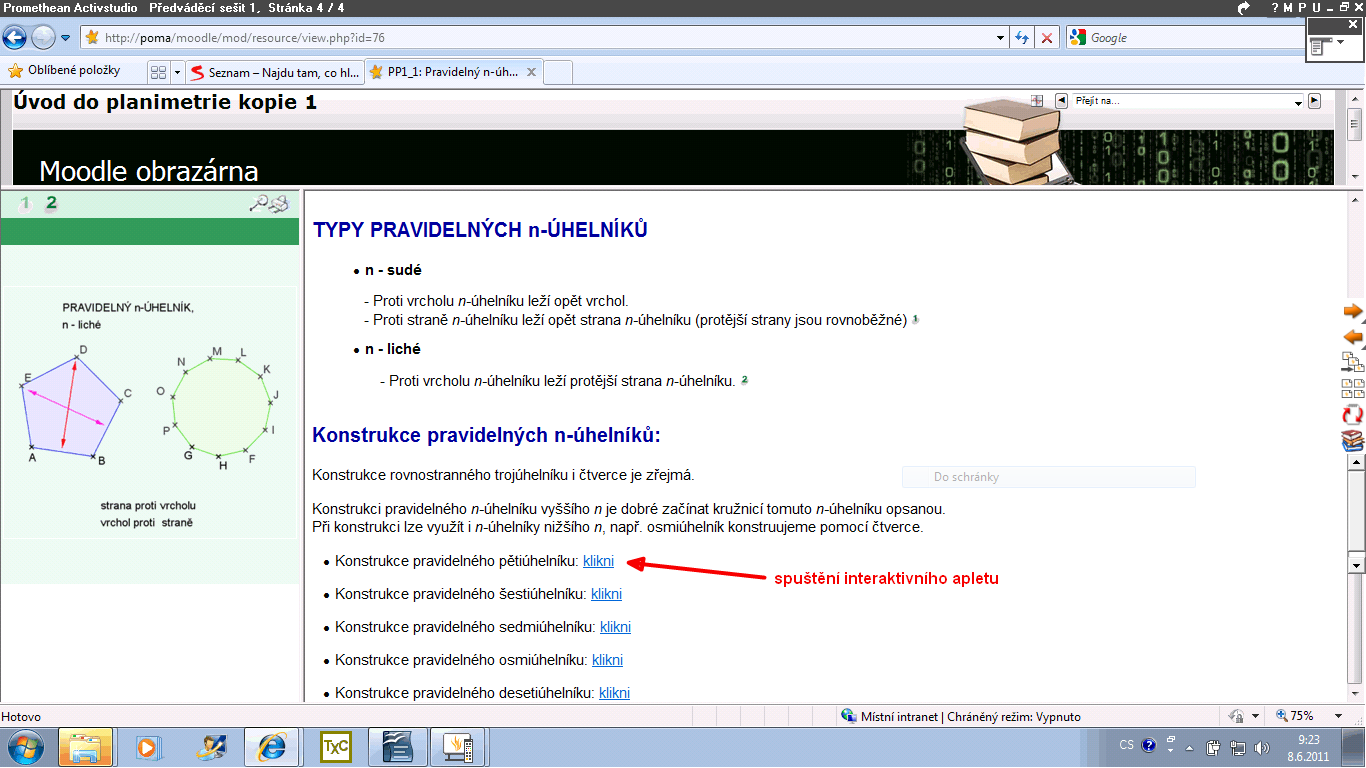Close the PP1_1 tab

tap(531, 72)
